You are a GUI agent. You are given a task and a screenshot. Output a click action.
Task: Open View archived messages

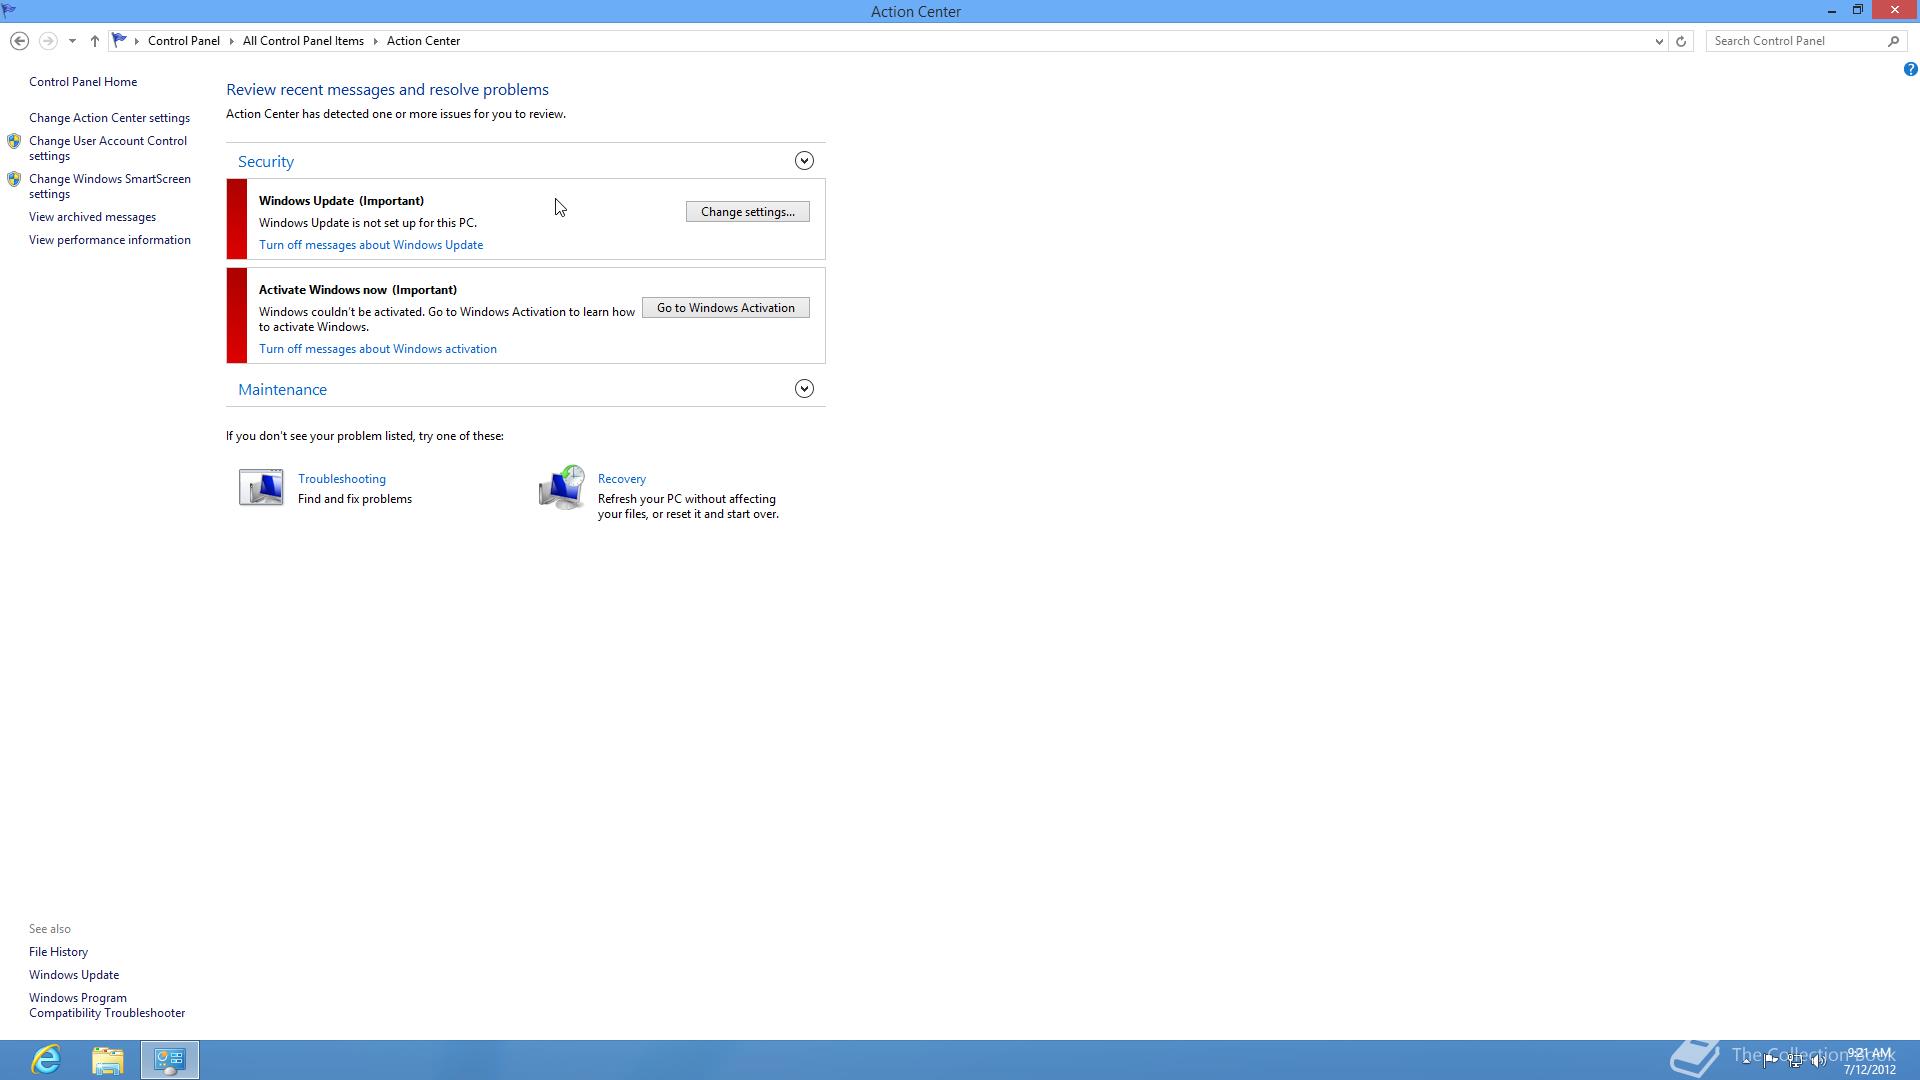point(92,217)
